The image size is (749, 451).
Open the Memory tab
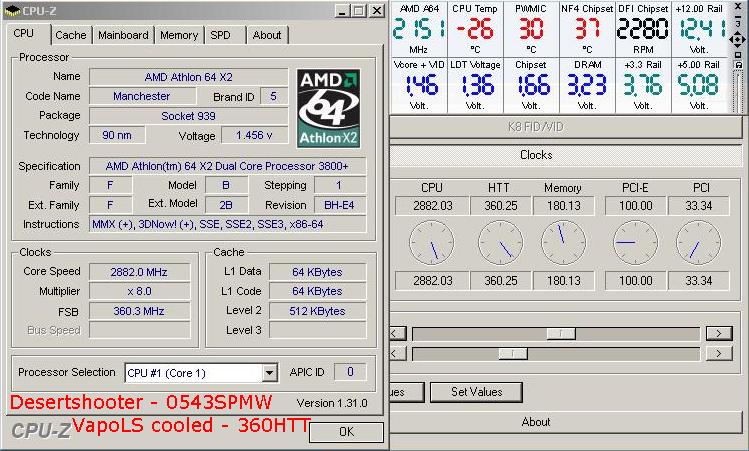tap(179, 35)
